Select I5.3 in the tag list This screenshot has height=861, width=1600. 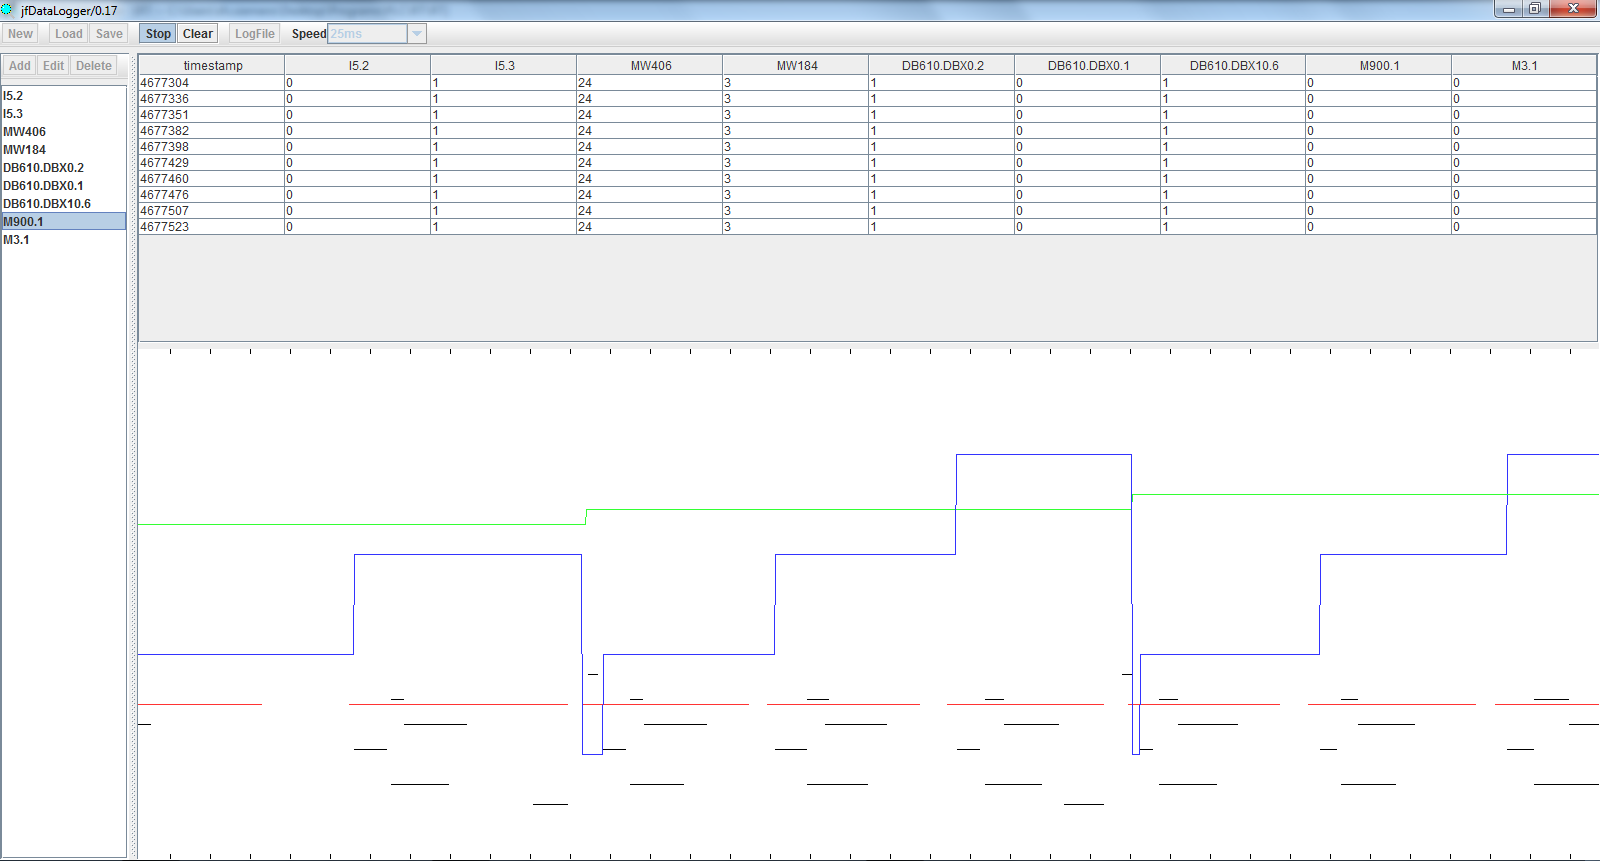pyautogui.click(x=64, y=114)
